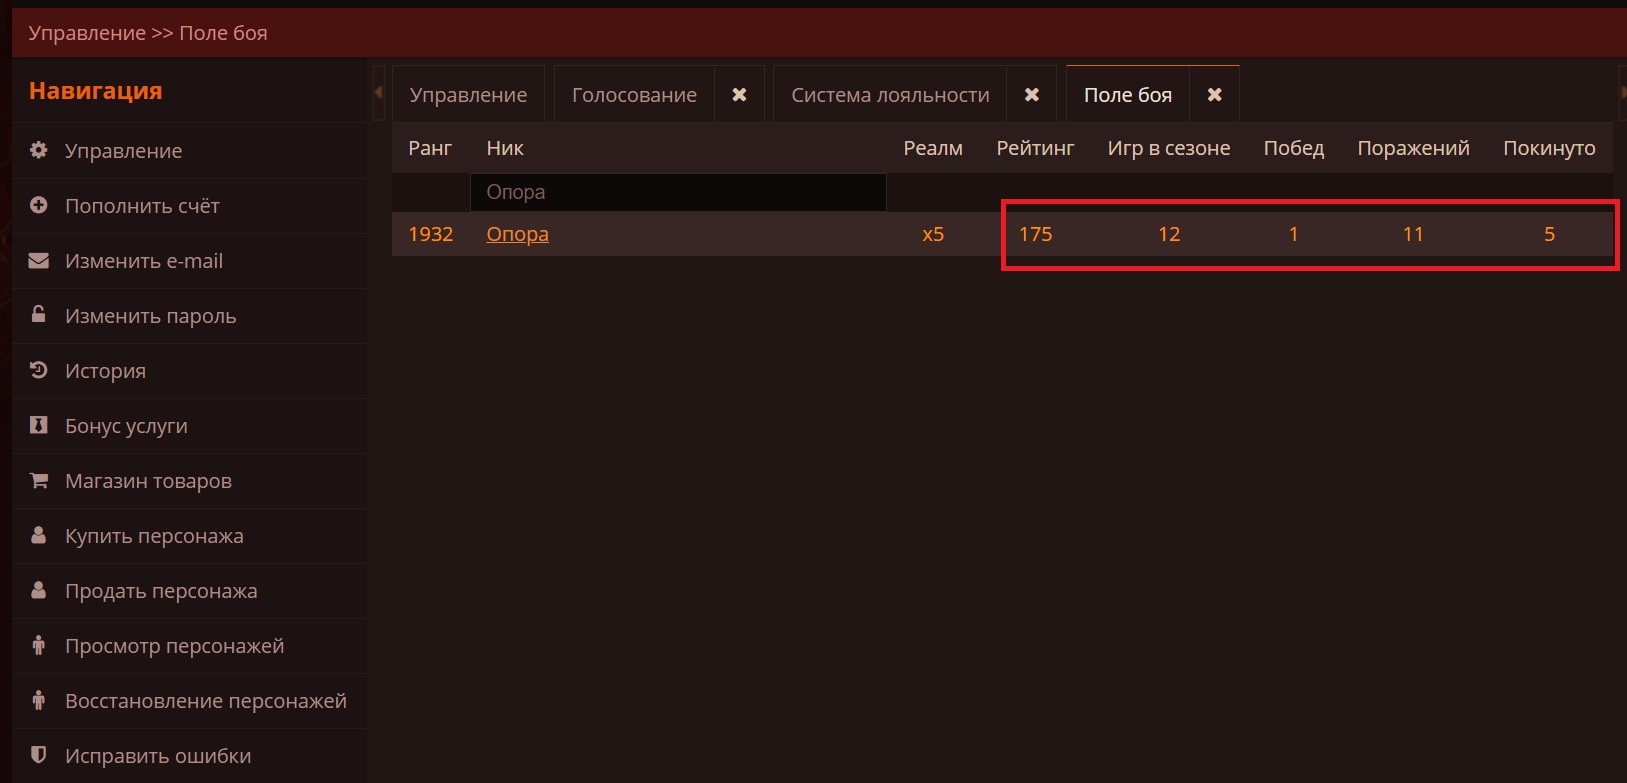Viewport: 1627px width, 783px height.
Task: Click the person icon for Купить персонажа
Action: [39, 535]
